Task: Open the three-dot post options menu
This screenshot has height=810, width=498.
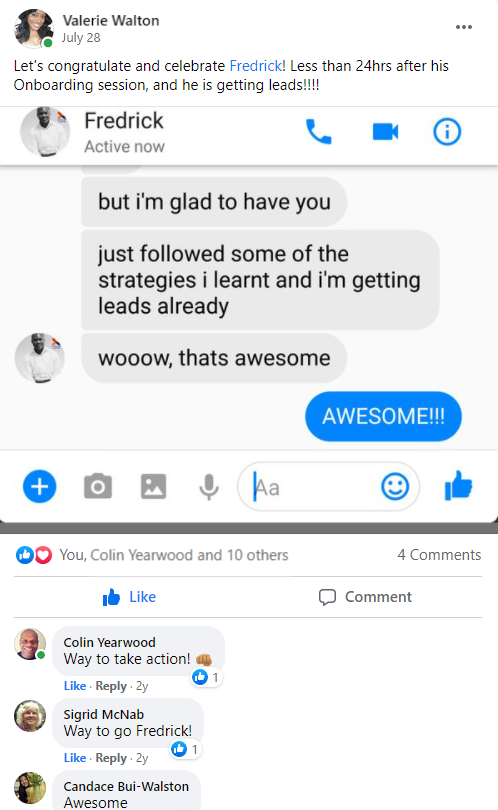Action: [x=464, y=27]
